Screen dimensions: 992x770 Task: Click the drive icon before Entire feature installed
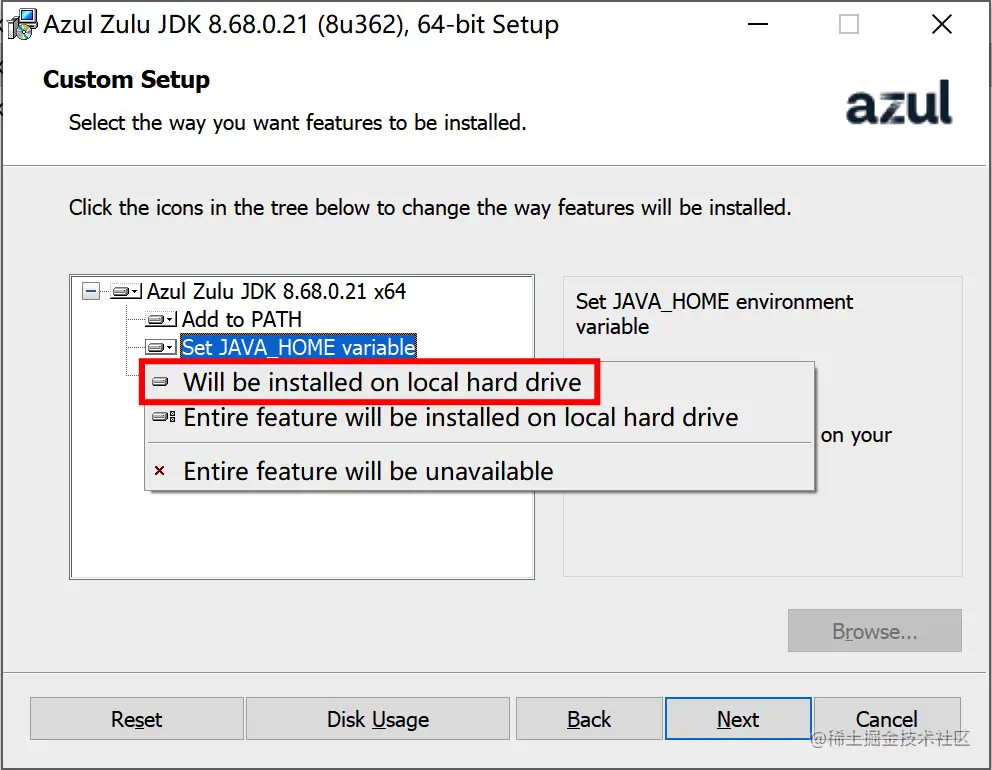[163, 418]
